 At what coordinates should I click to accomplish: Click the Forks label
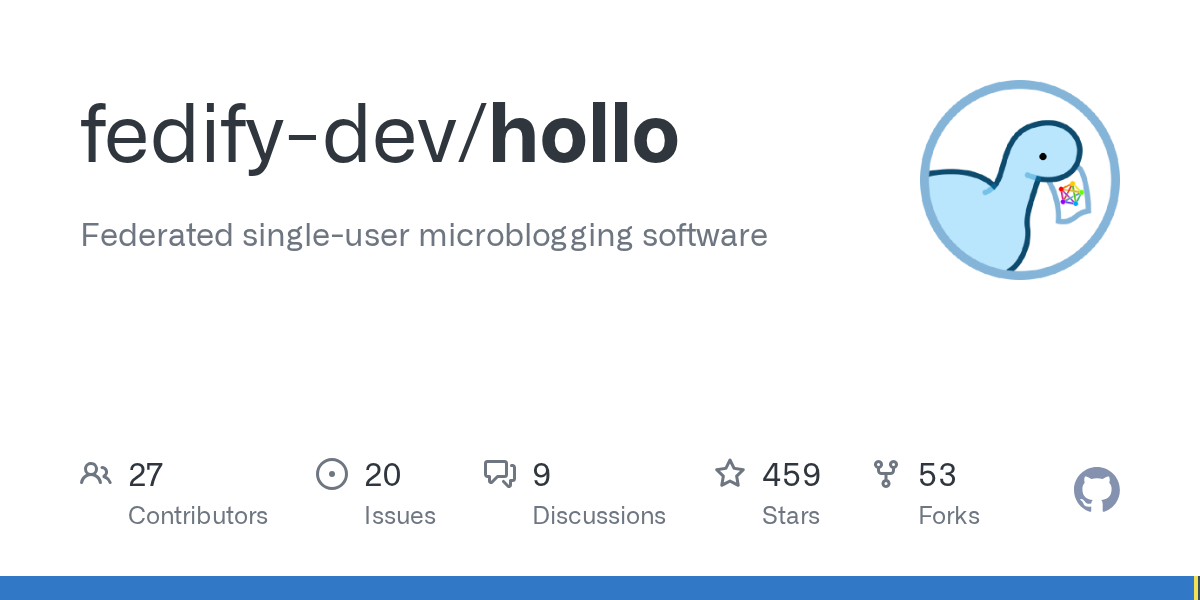[949, 516]
